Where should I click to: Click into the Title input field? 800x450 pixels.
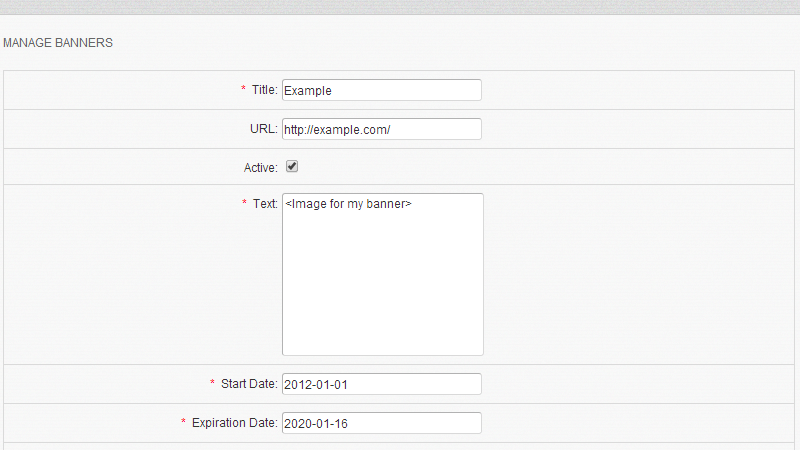tap(381, 90)
